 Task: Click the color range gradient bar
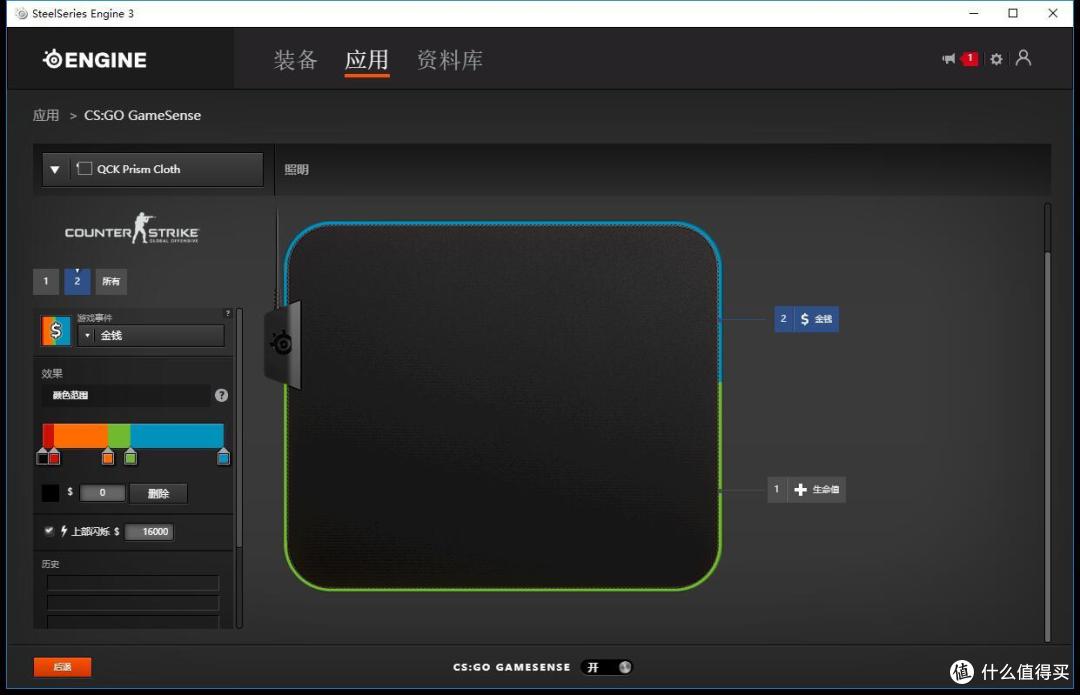(133, 436)
